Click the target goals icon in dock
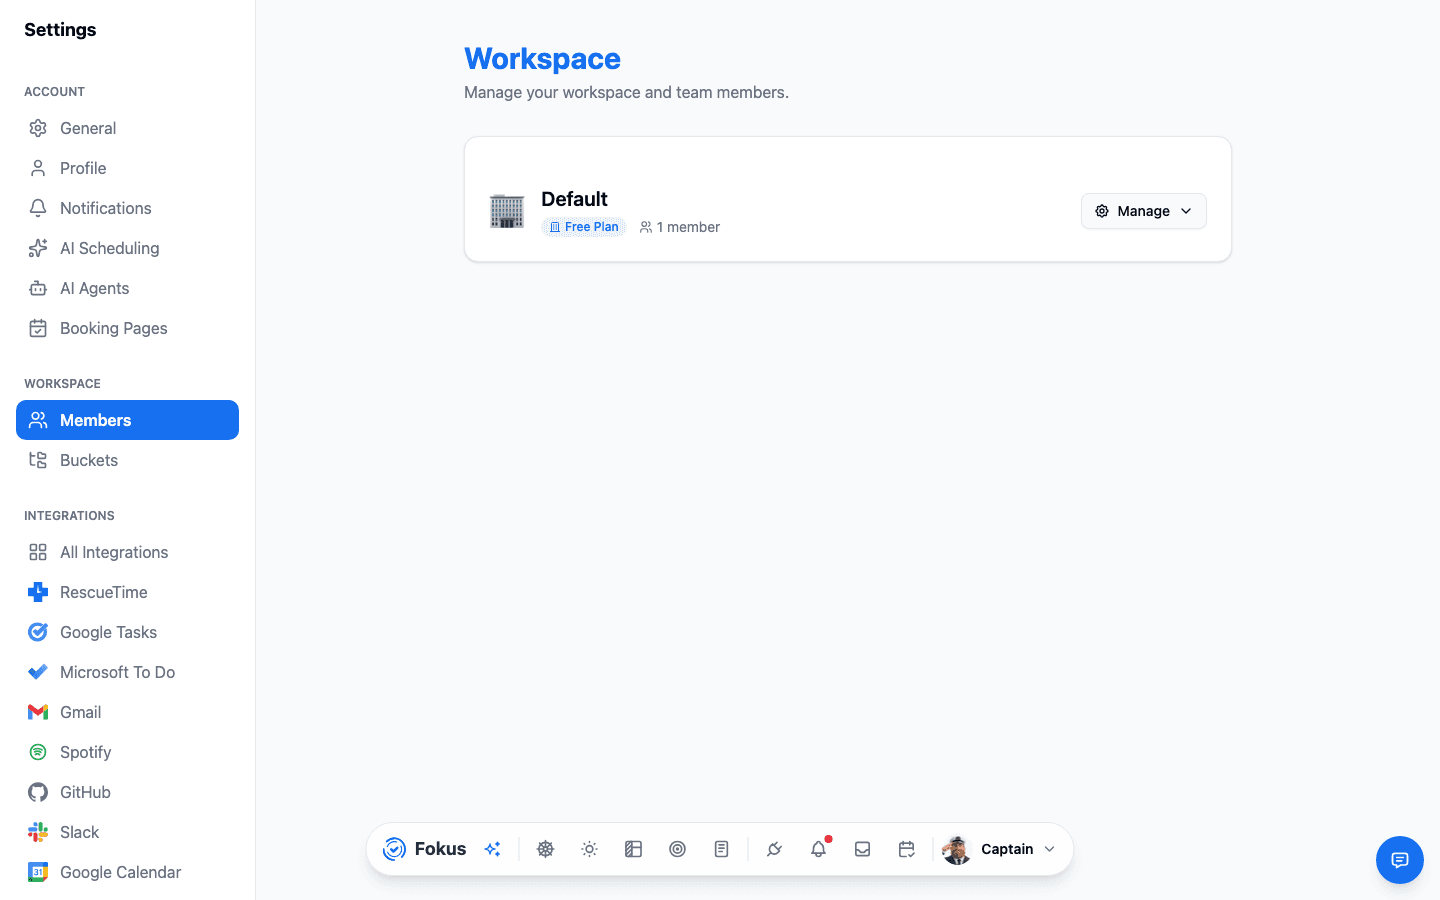 coord(678,849)
